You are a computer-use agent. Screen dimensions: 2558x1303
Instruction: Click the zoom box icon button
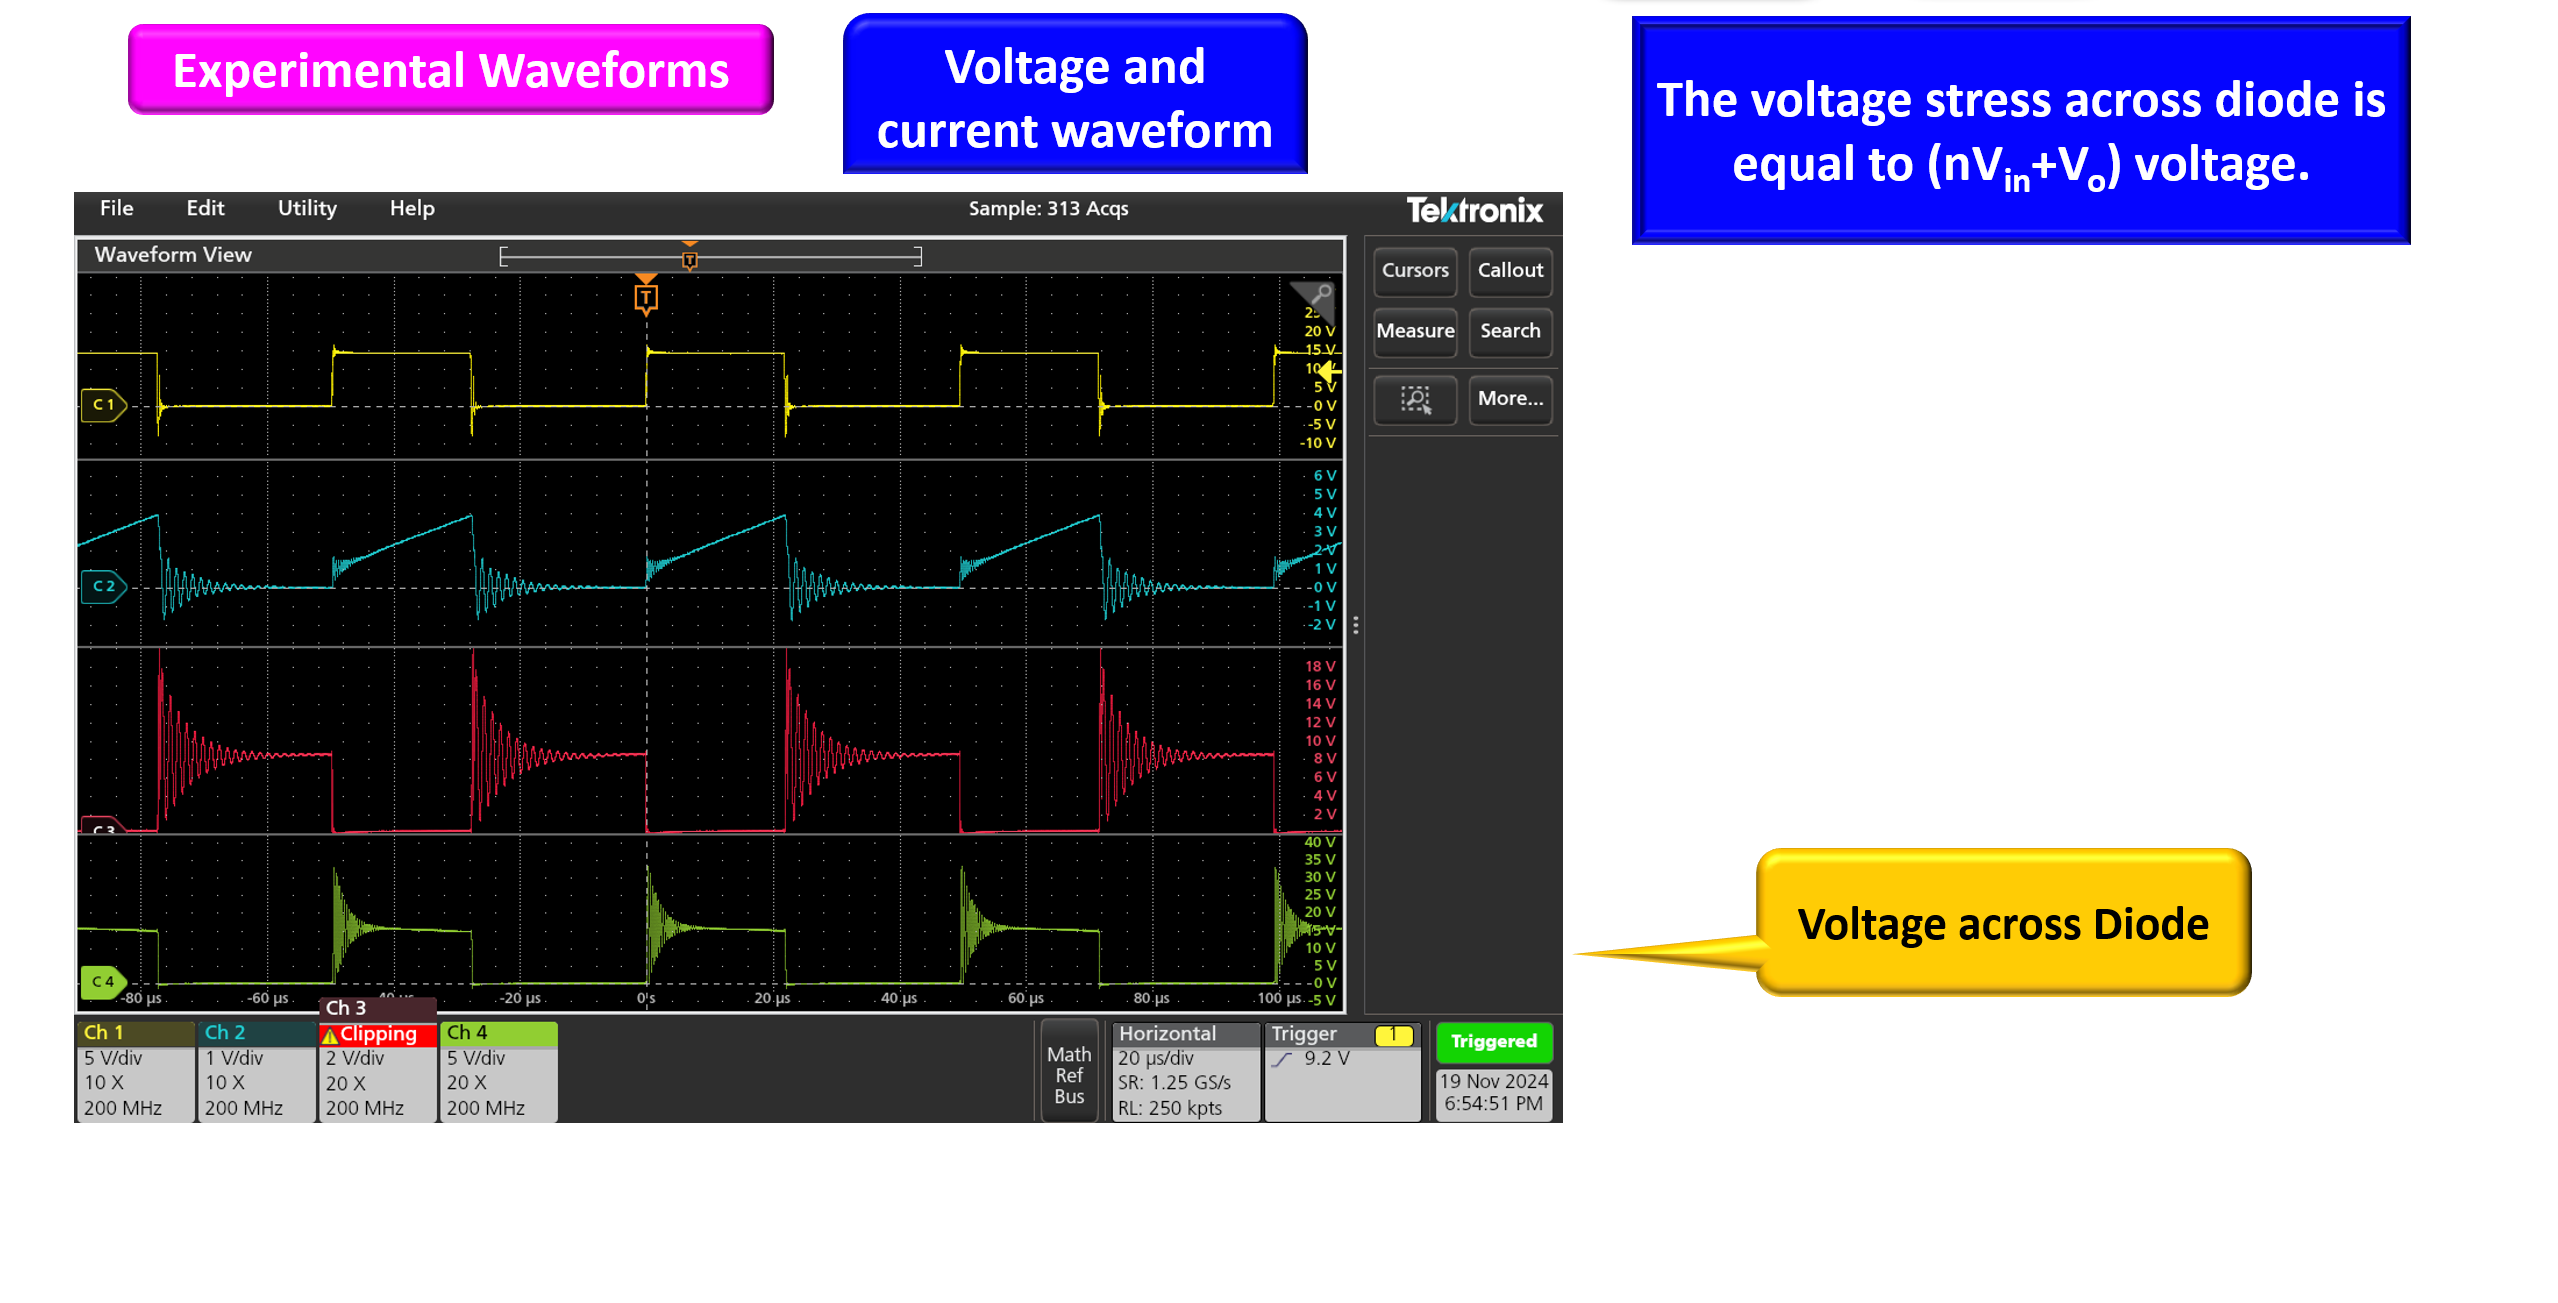(1414, 399)
